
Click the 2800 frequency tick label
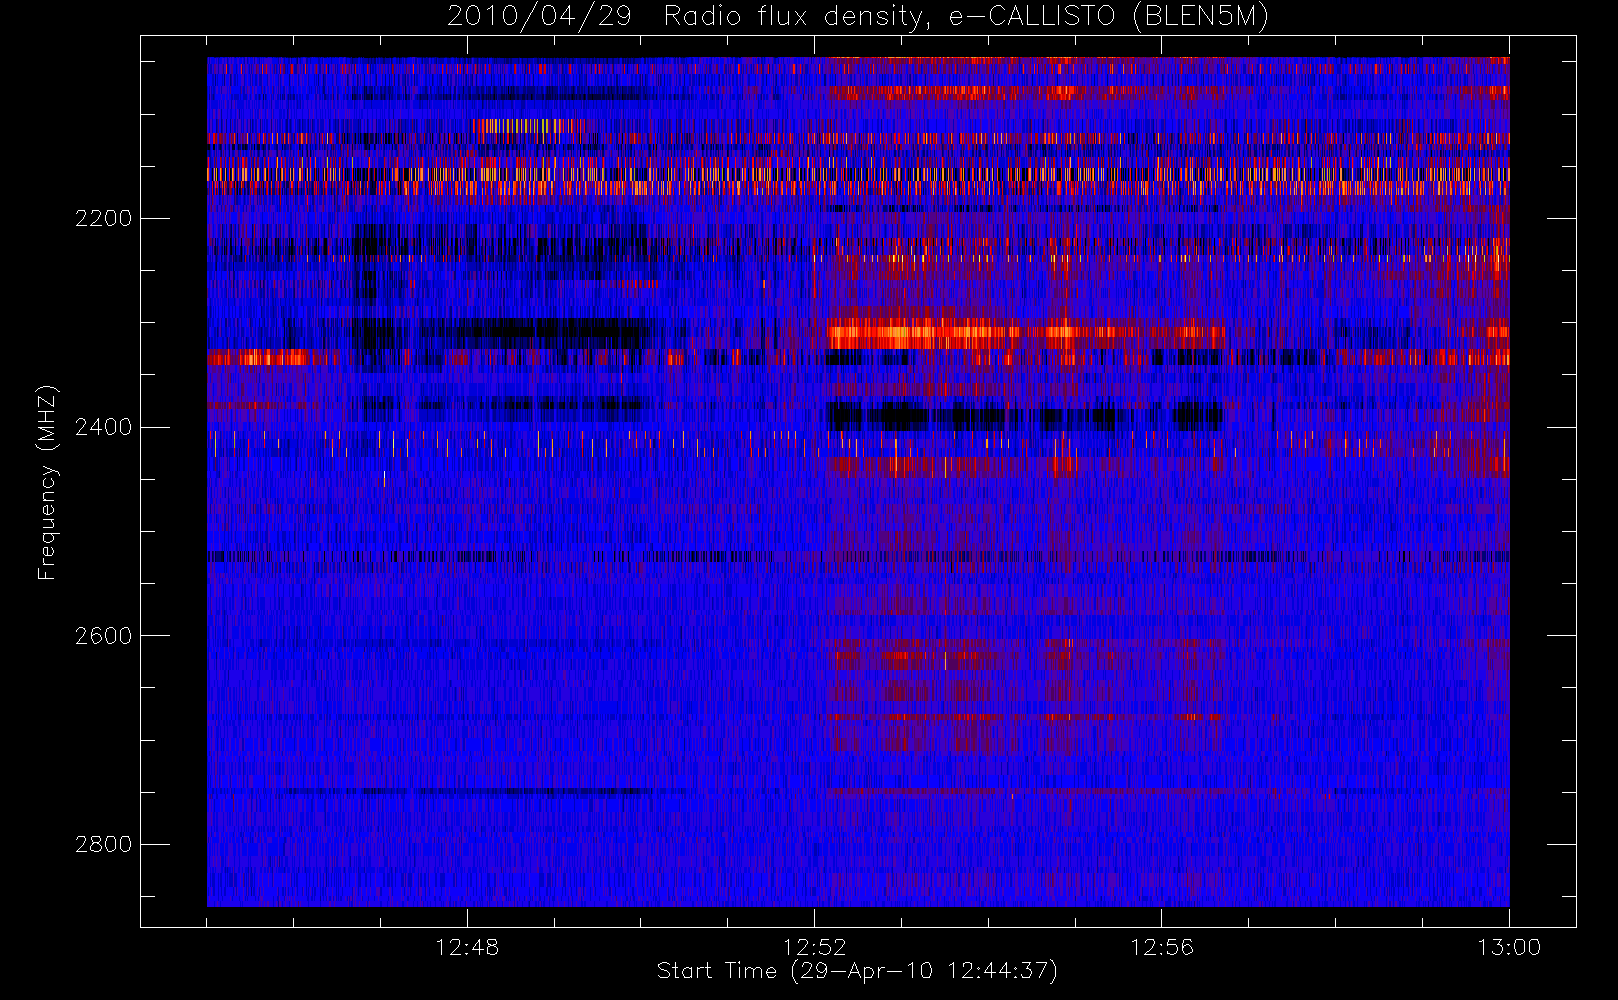103,845
